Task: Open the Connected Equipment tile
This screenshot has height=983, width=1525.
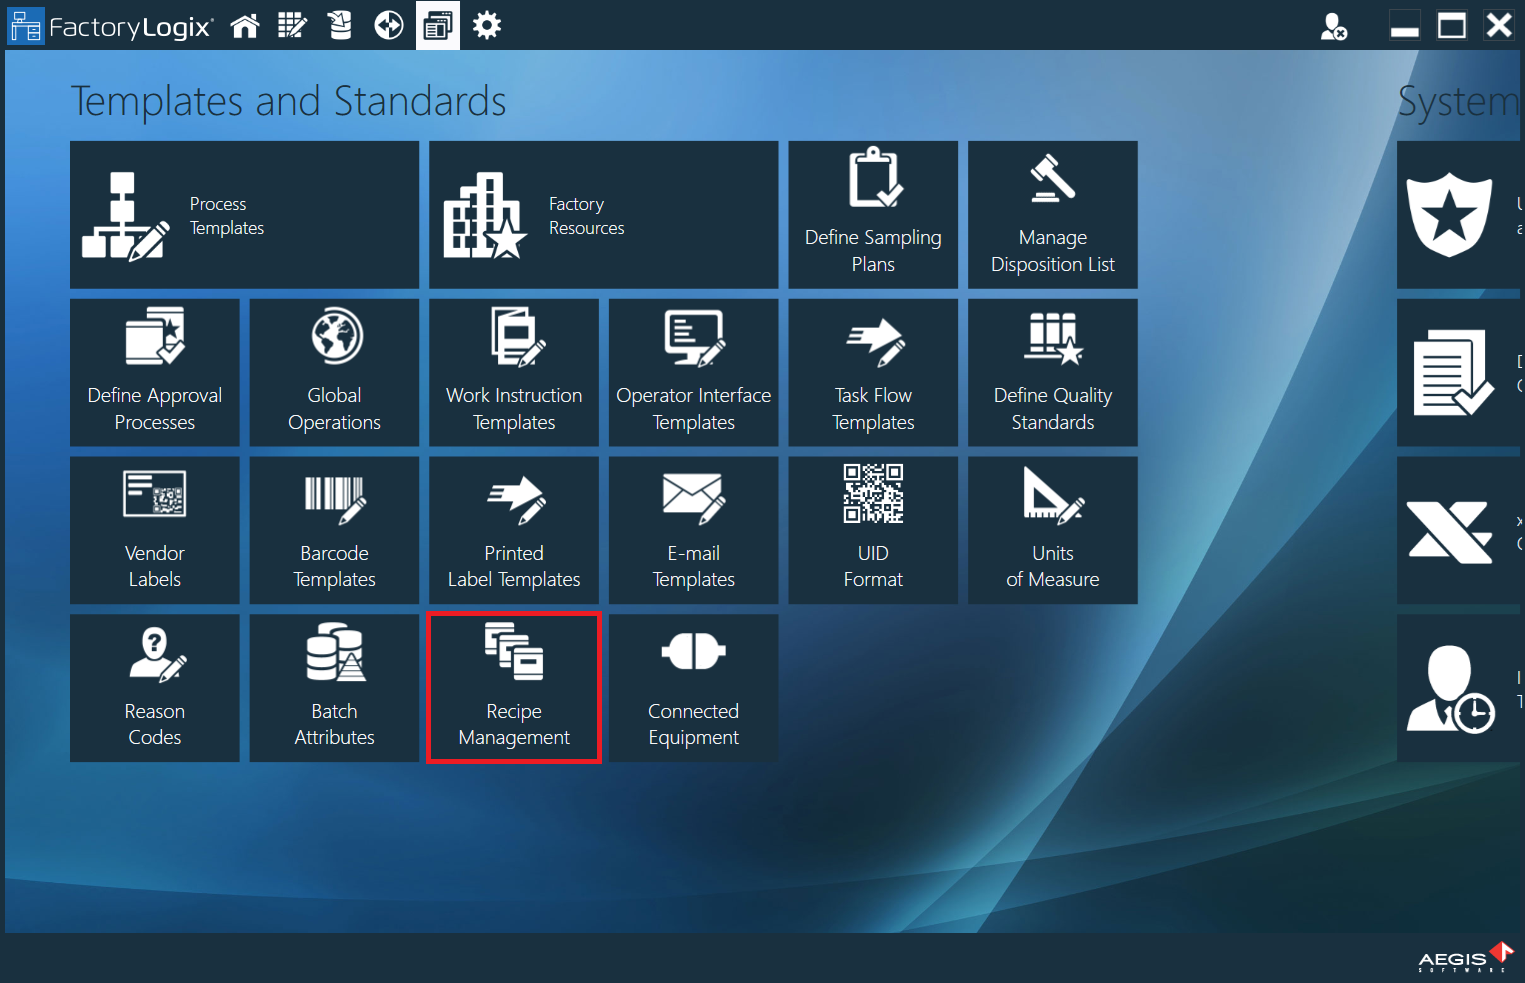Action: coord(693,688)
